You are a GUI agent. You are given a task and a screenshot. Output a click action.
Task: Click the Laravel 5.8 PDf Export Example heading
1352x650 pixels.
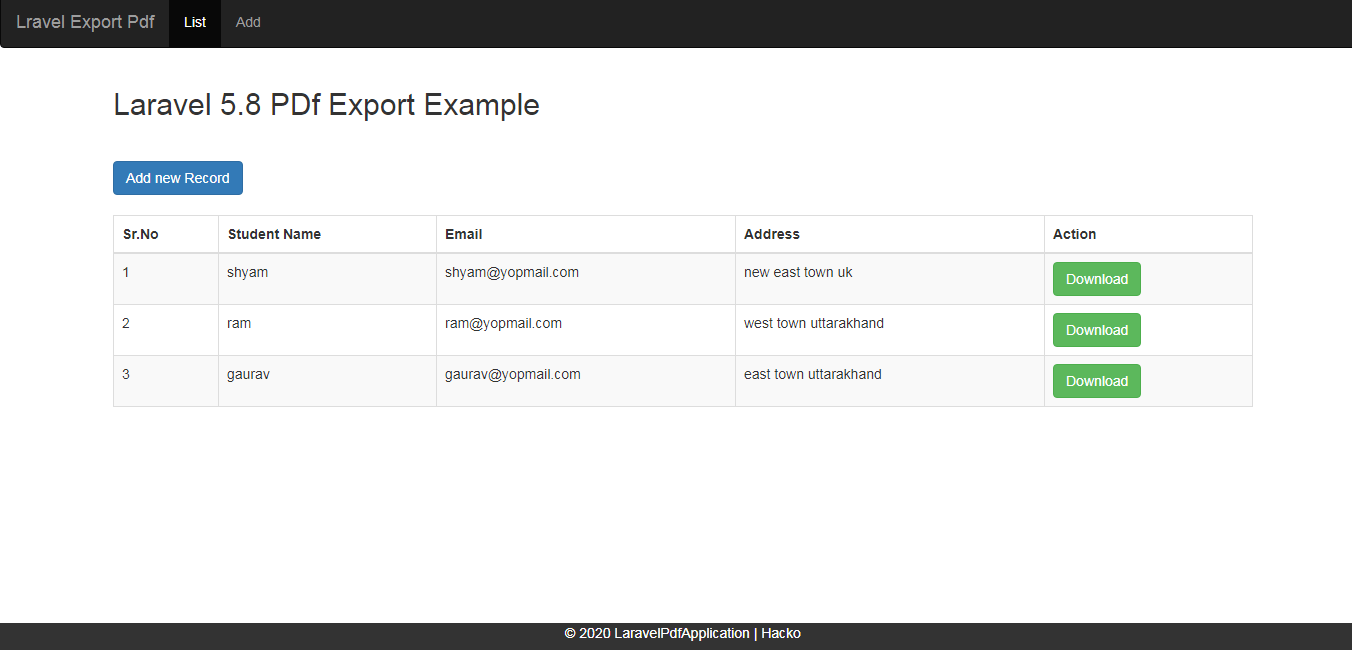(326, 105)
